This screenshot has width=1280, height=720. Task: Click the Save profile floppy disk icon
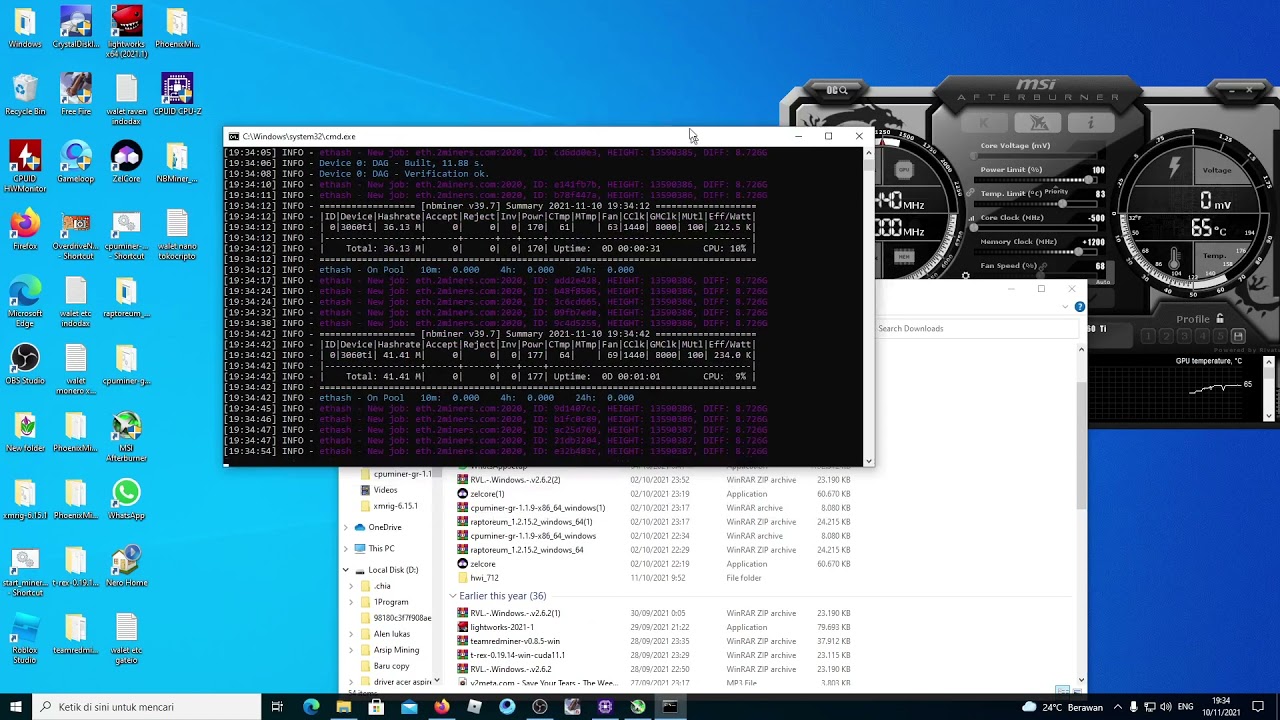point(1238,337)
